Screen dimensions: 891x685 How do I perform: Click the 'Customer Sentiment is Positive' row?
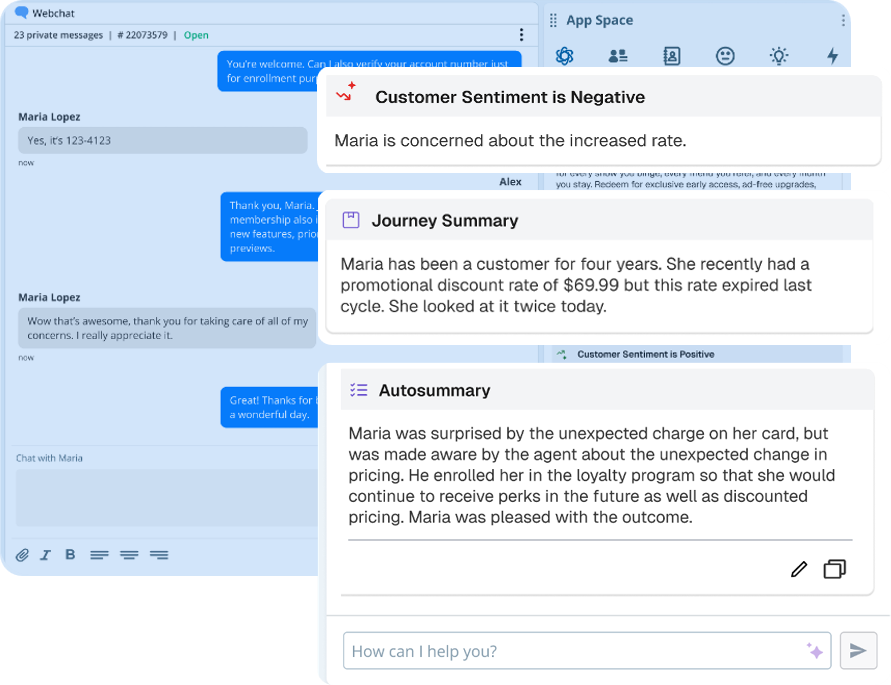pos(697,354)
